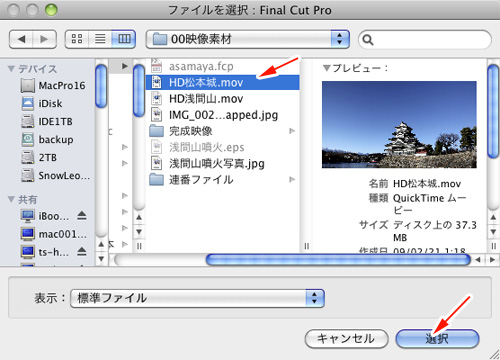
Task: Click the 選択 button
Action: coord(437,339)
